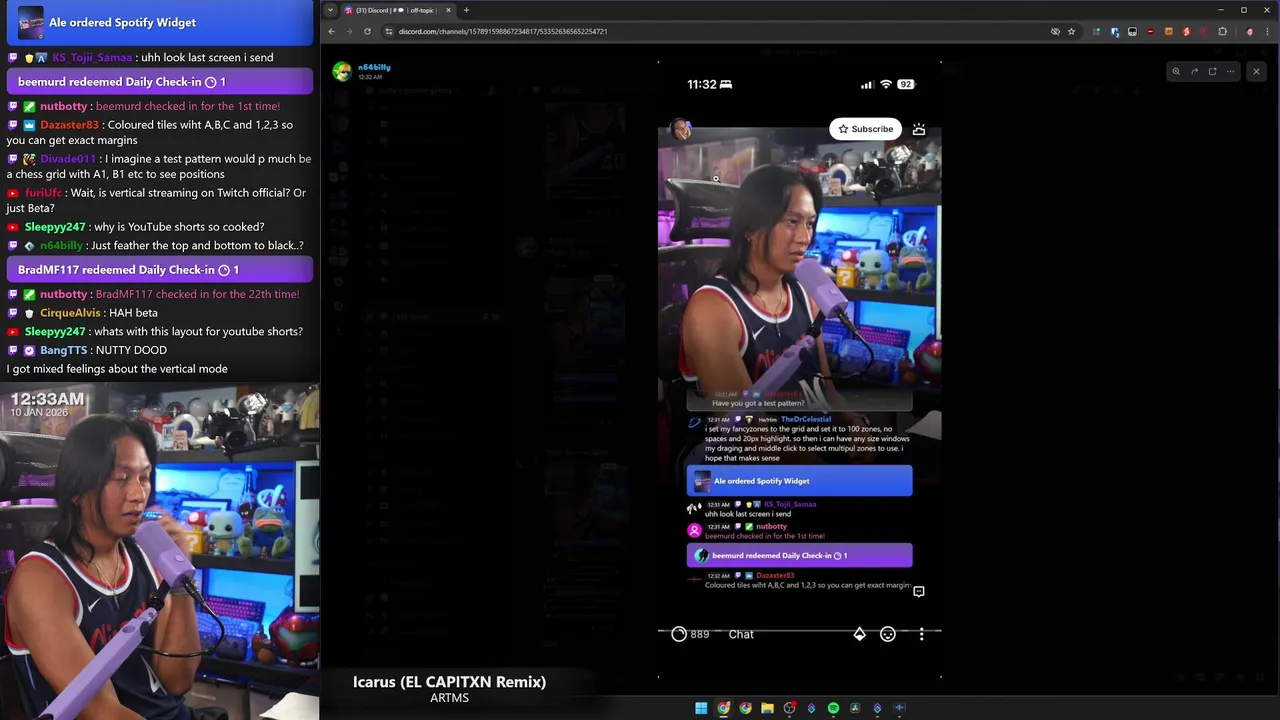
Task: Close the Discord image viewer
Action: point(1256,71)
